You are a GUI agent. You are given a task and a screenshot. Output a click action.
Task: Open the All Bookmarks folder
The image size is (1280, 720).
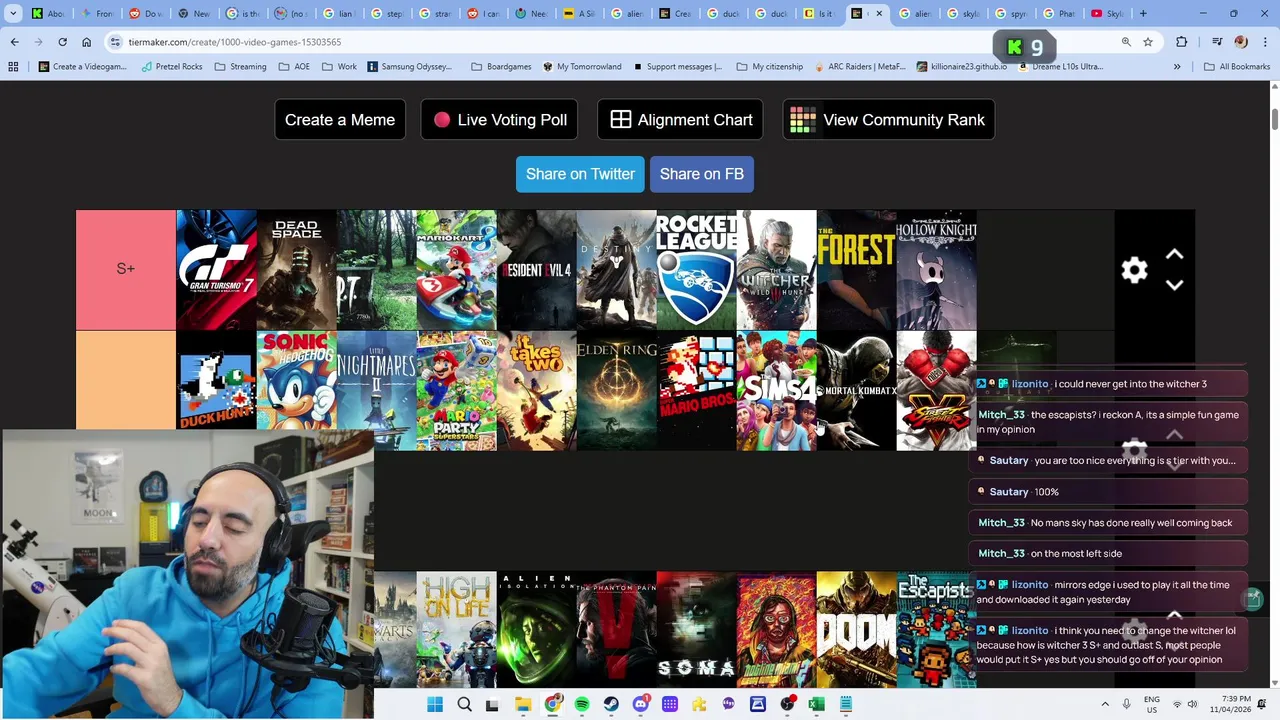pyautogui.click(x=1236, y=67)
